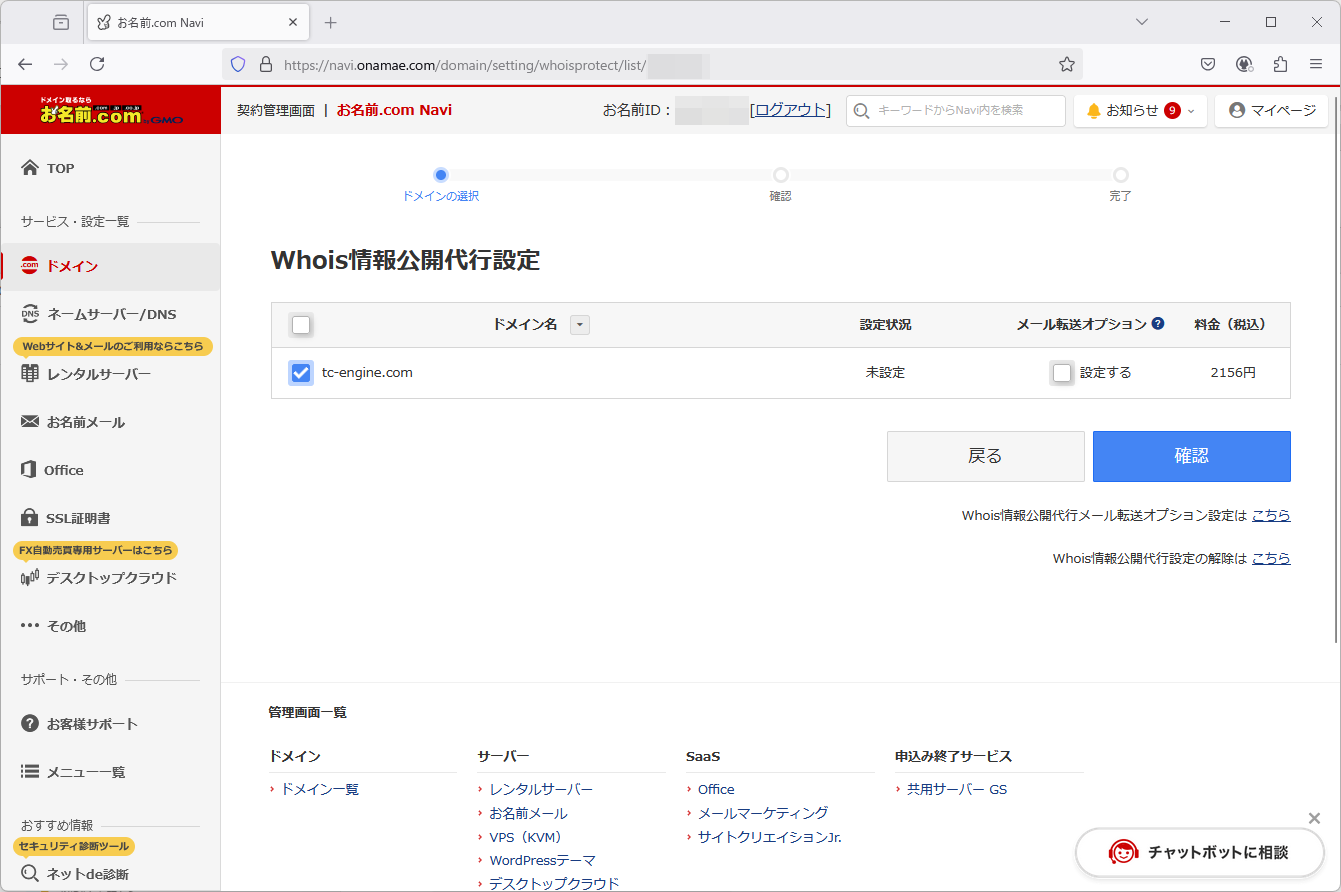This screenshot has height=892, width=1341.
Task: Open the ドメイン menu in sidebar
Action: click(72, 266)
